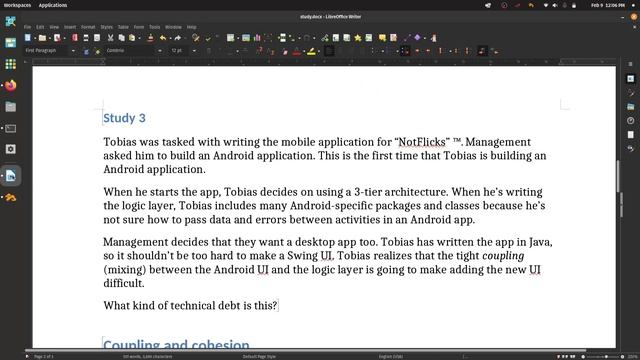The image size is (640, 360).
Task: Click Insert Table icon
Action: pos(231,38)
